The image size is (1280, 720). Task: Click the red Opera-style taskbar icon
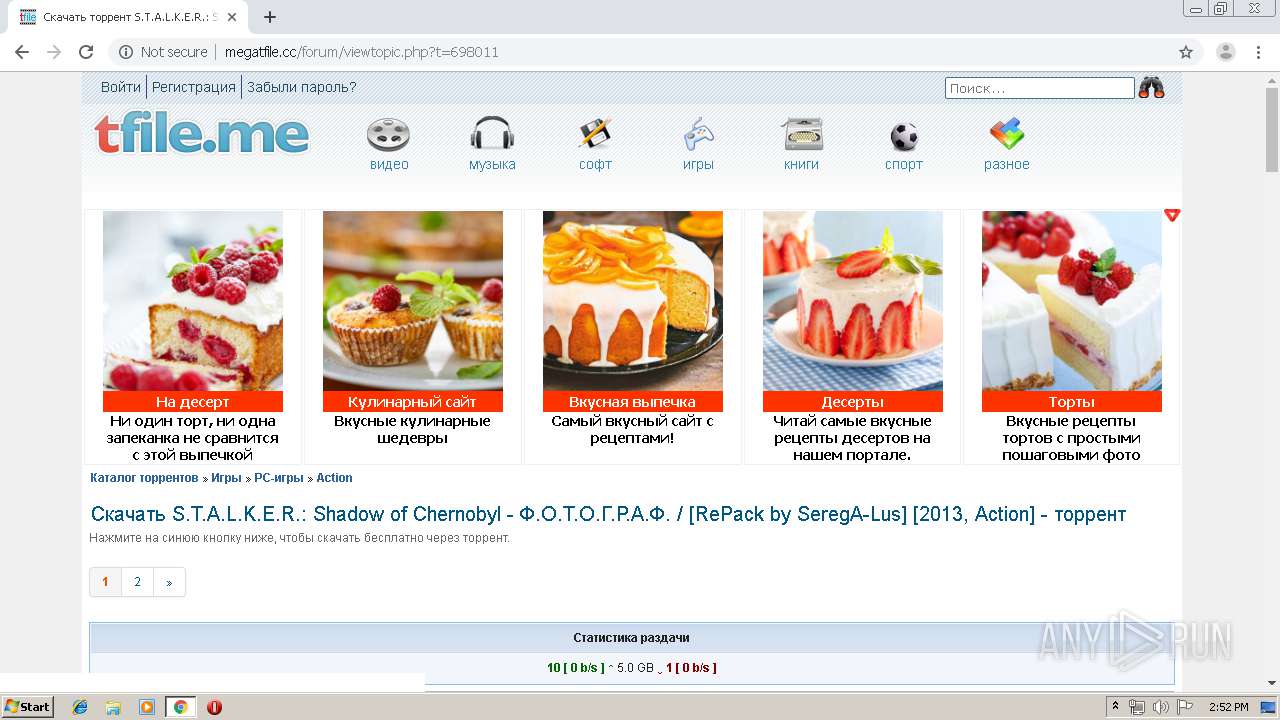[214, 707]
